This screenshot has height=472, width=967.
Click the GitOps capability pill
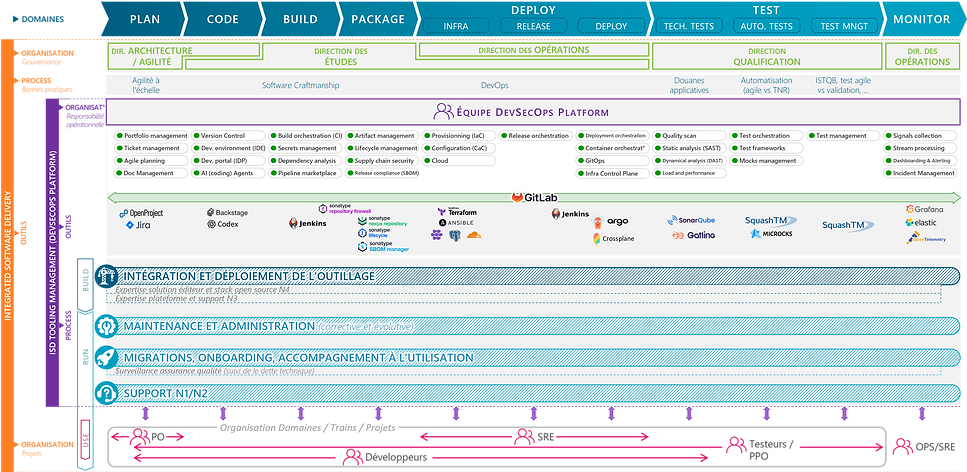click(613, 160)
